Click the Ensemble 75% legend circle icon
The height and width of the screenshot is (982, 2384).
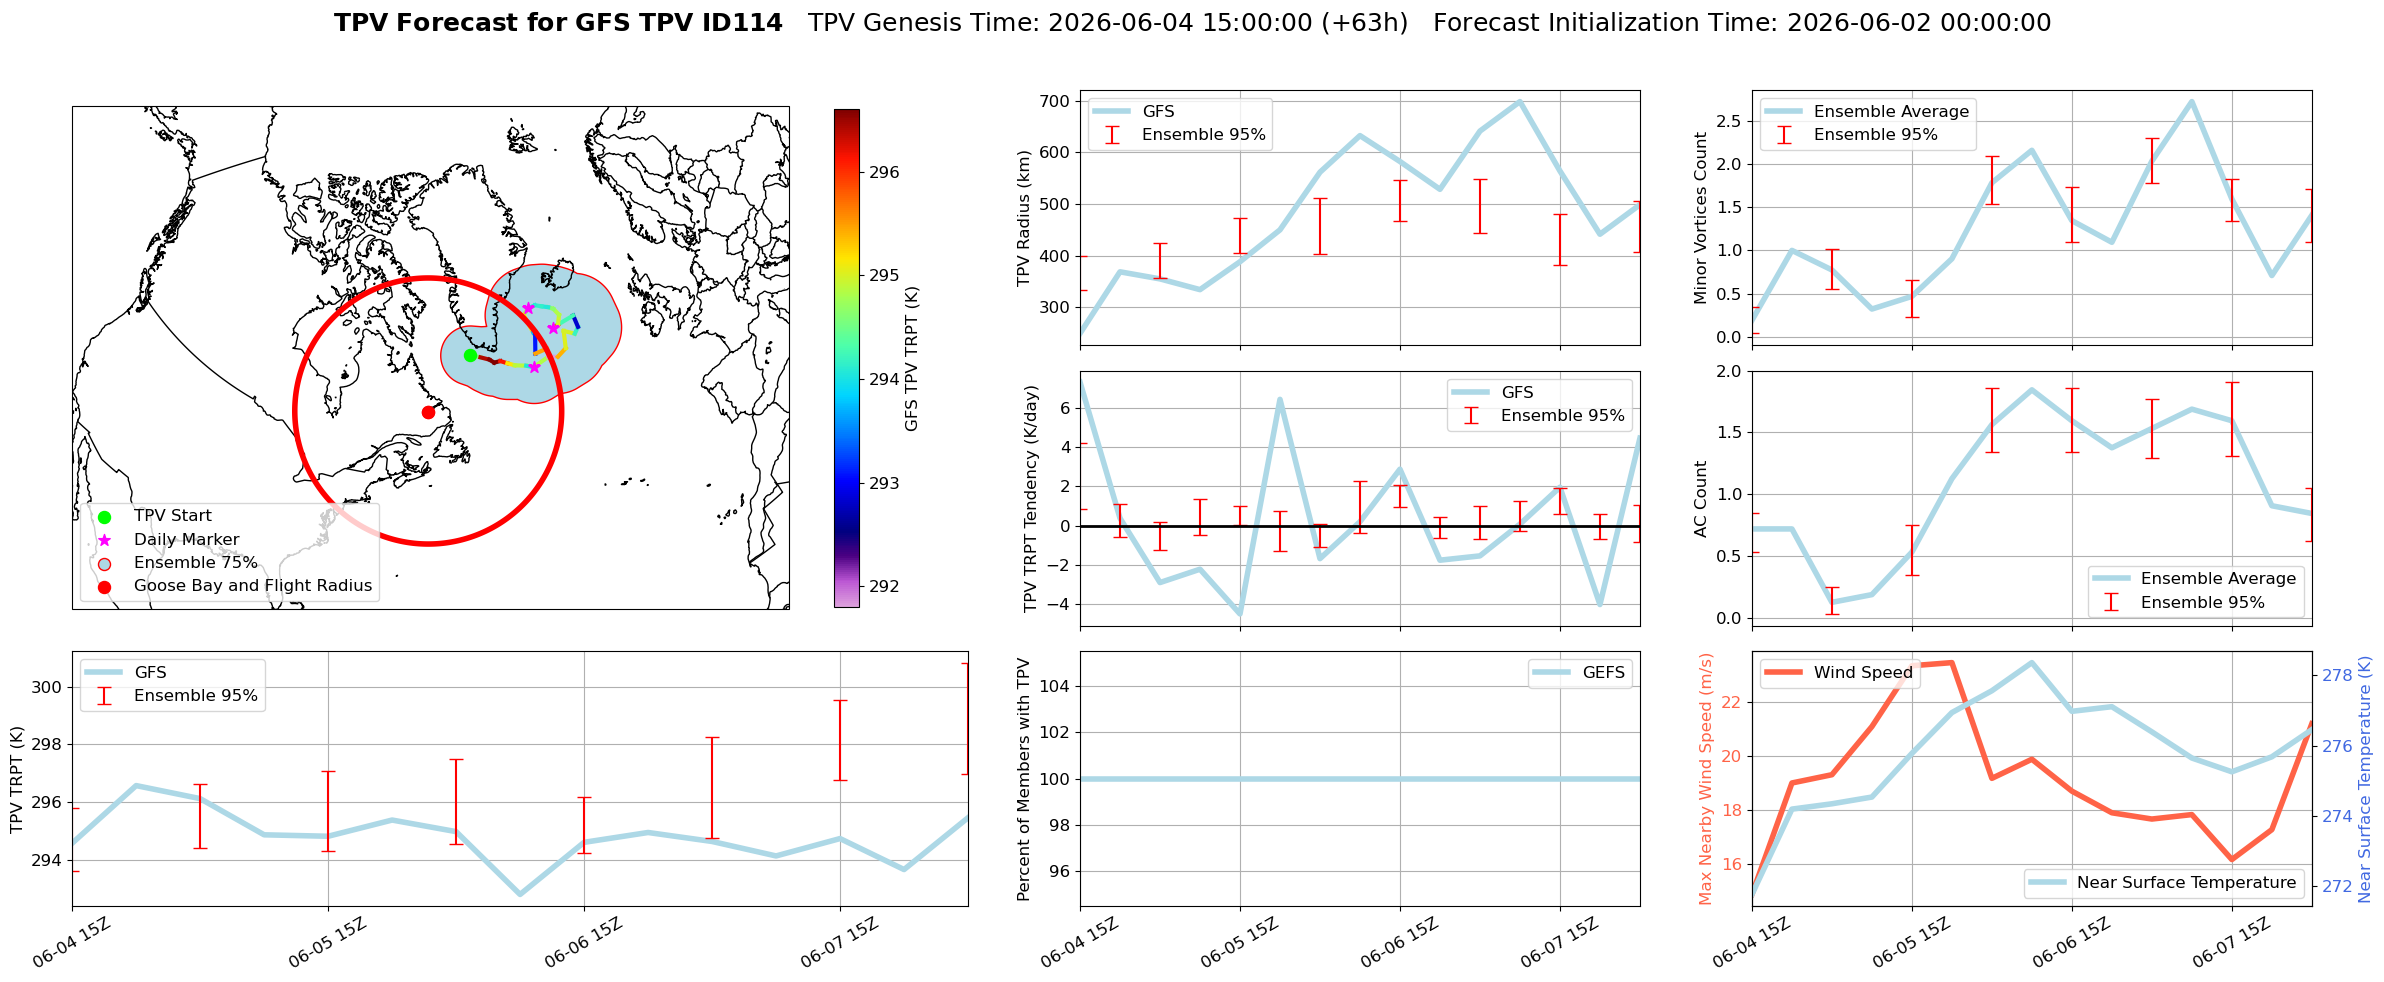[x=104, y=564]
